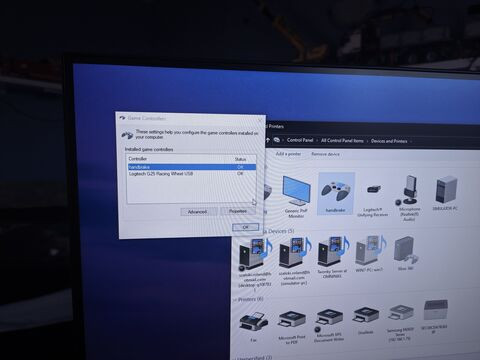Go up one level with the up arrow
Viewport: 480px width, 360px height.
pos(268,140)
